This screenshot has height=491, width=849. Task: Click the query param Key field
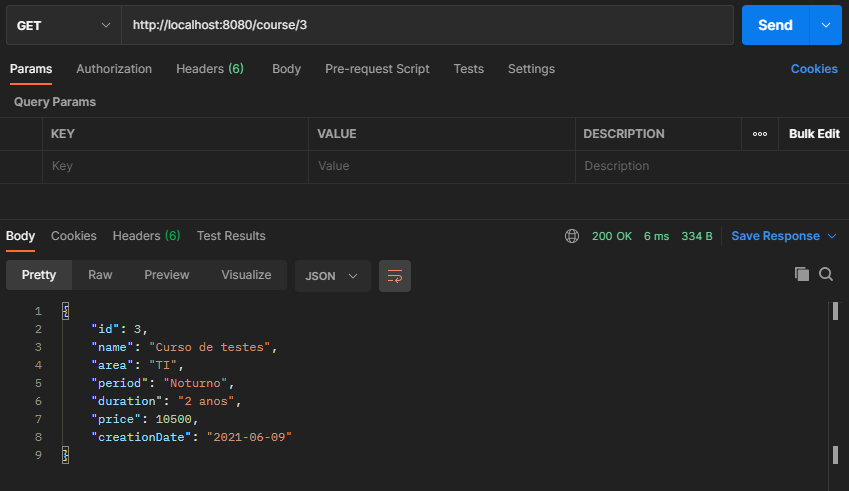click(x=175, y=166)
